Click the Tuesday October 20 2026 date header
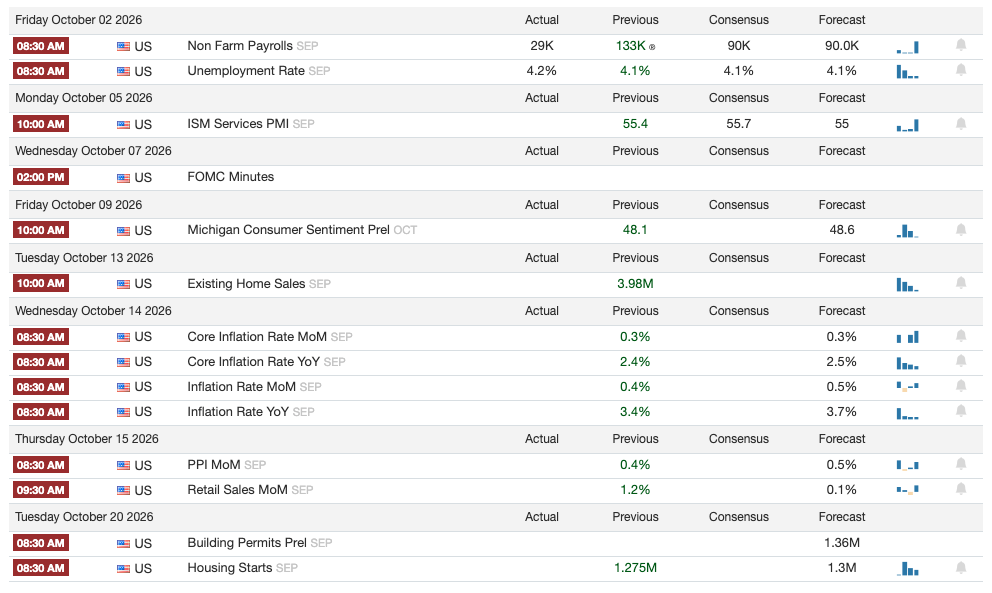 pyautogui.click(x=84, y=517)
